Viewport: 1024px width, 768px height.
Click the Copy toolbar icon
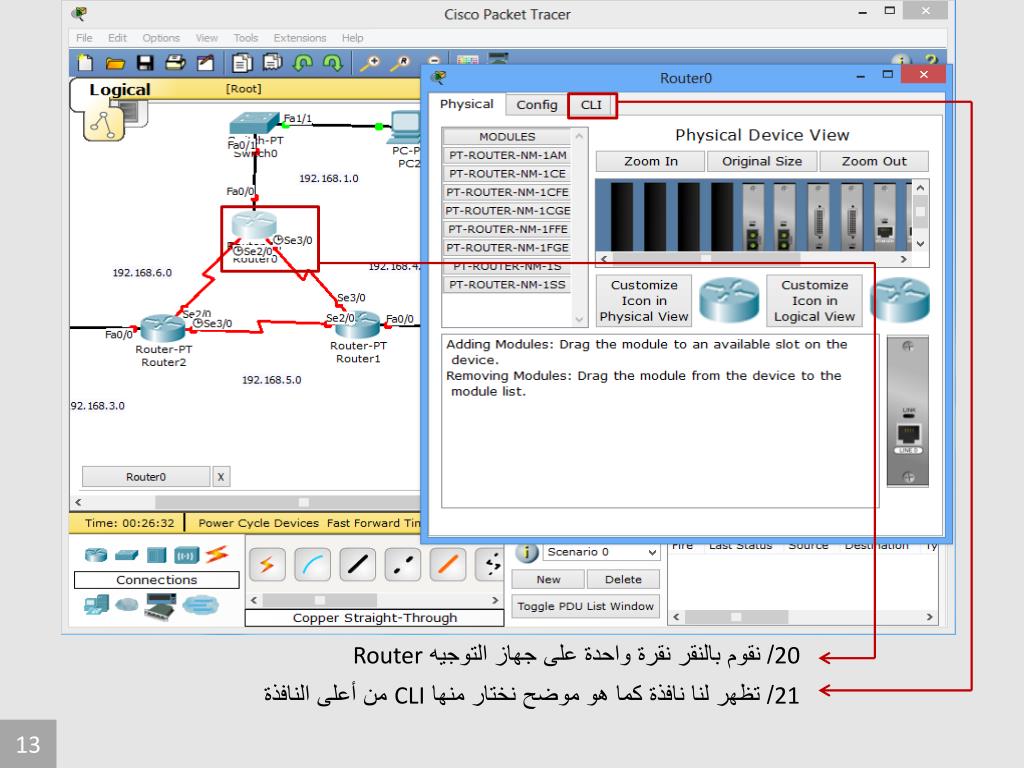pyautogui.click(x=242, y=63)
